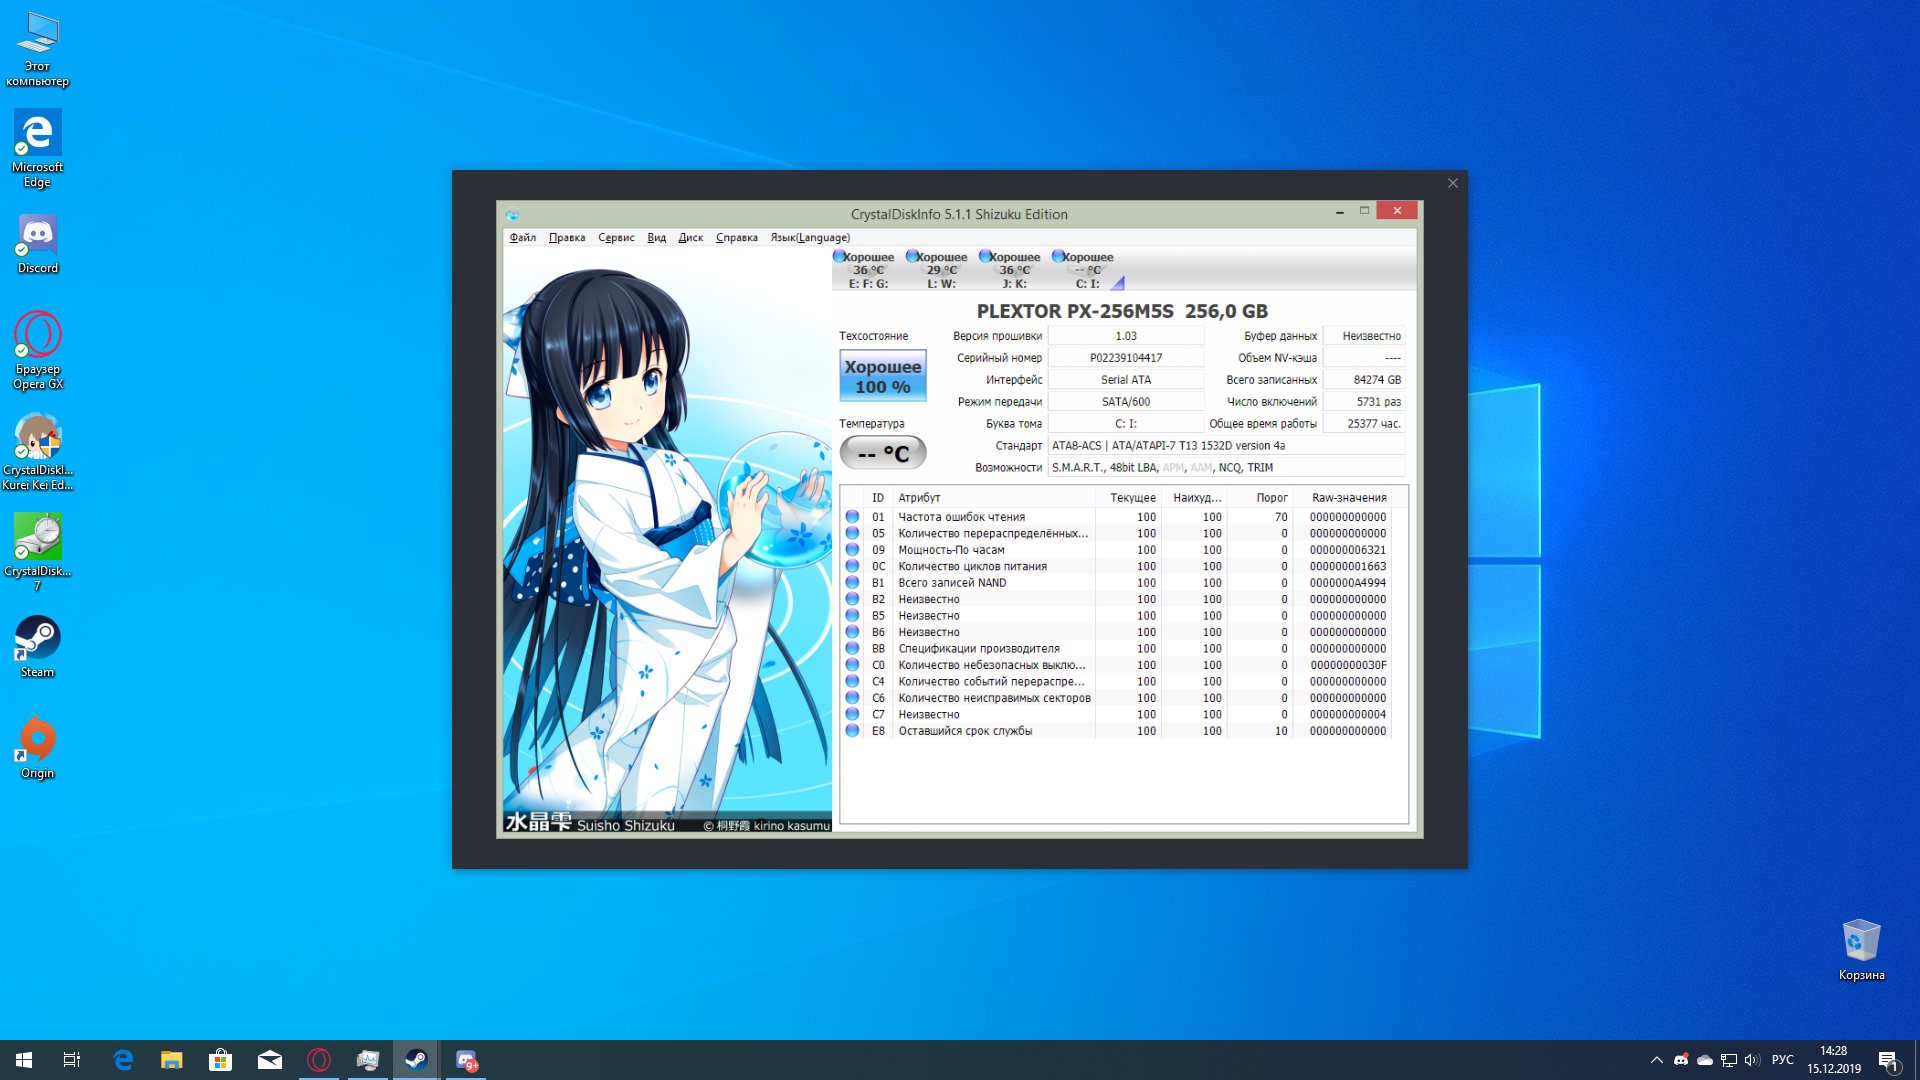Open the Диск menu
The image size is (1920, 1080).
(690, 238)
